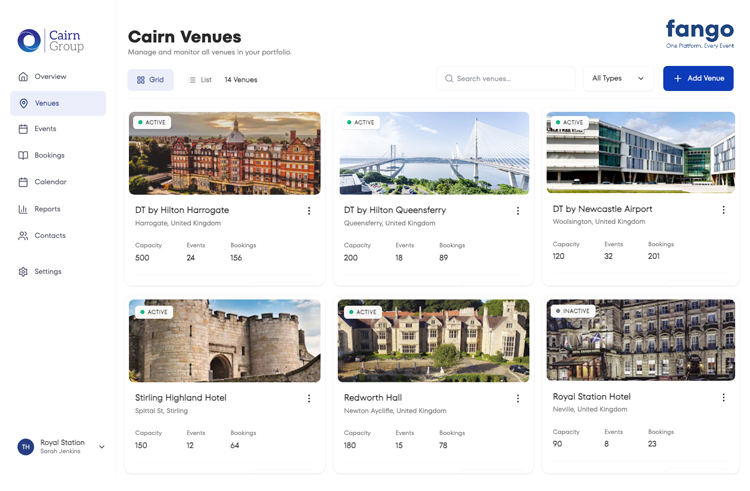
Task: Click the bookings value 201
Action: click(x=654, y=256)
